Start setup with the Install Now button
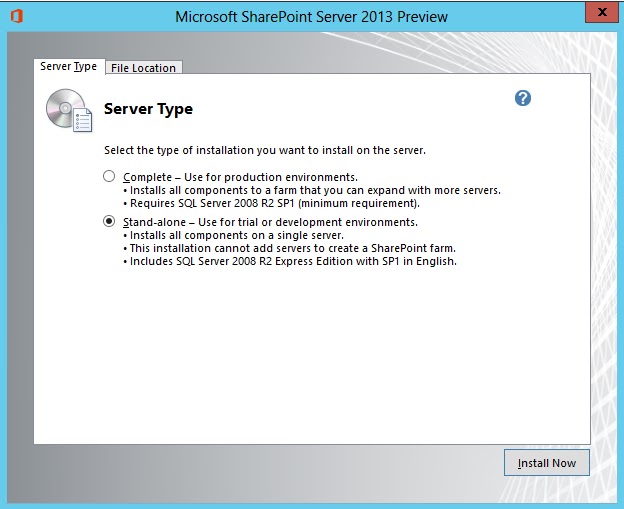This screenshot has width=624, height=509. click(546, 463)
